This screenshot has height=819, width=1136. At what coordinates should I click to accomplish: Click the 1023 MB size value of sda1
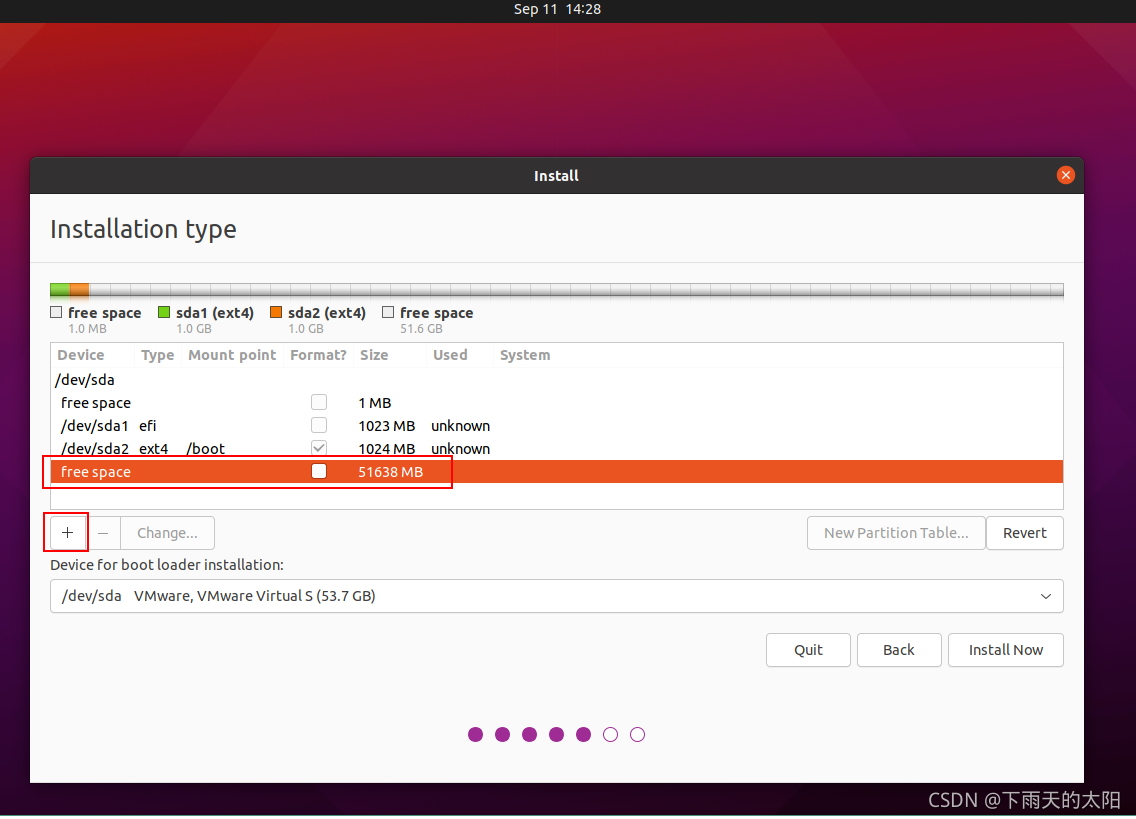[386, 426]
